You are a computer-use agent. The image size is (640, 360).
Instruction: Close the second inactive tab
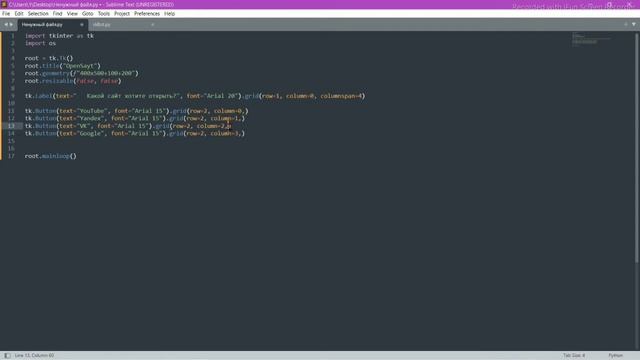[153, 24]
